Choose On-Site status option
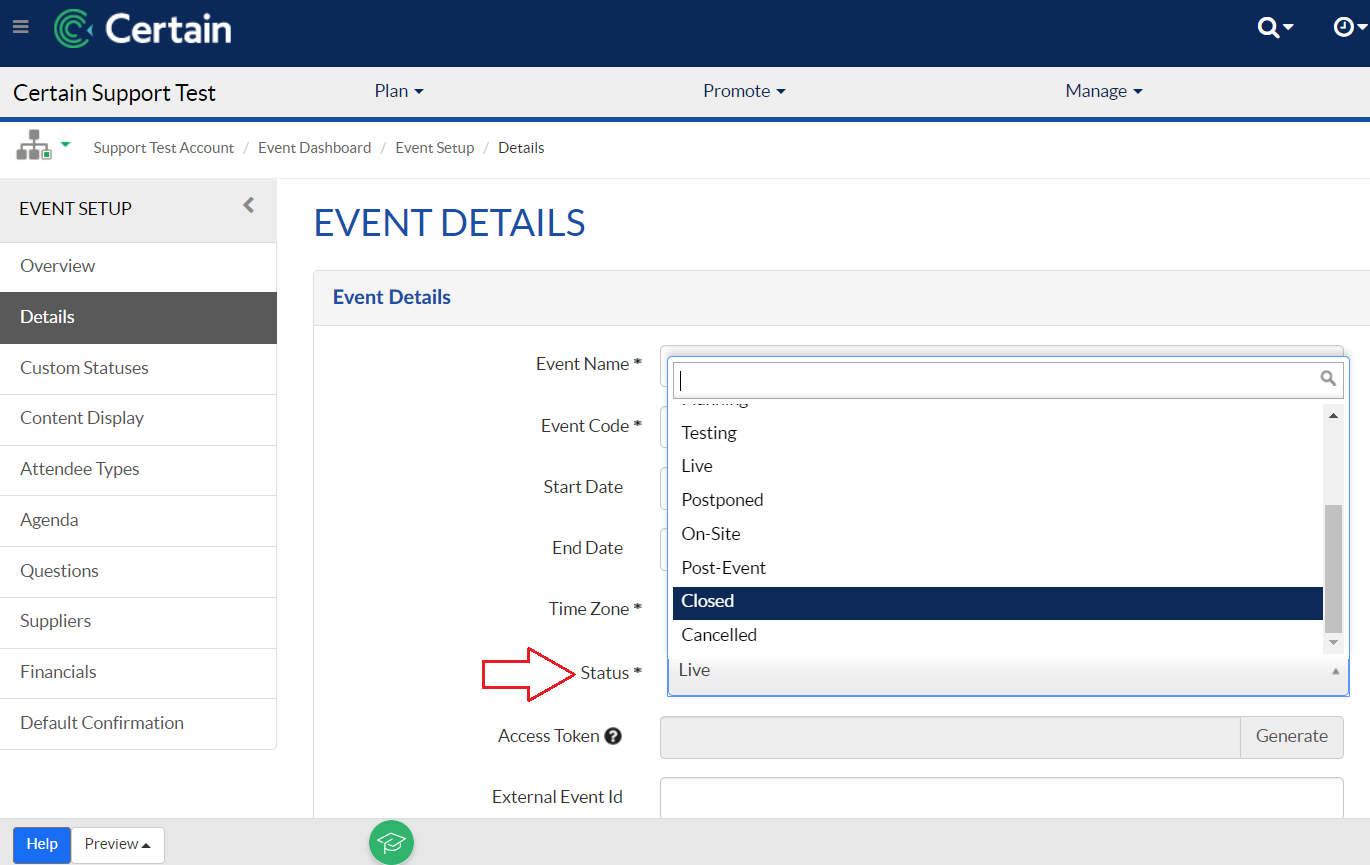This screenshot has width=1370, height=865. (998, 534)
